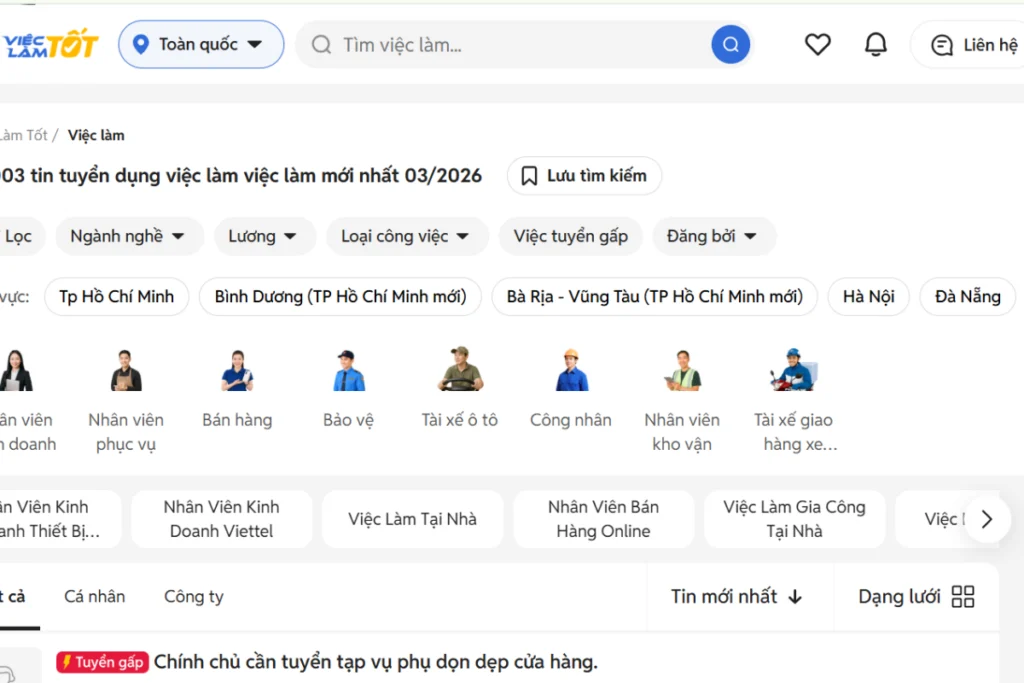
Task: Click the Bán hàng label text
Action: pyautogui.click(x=237, y=420)
